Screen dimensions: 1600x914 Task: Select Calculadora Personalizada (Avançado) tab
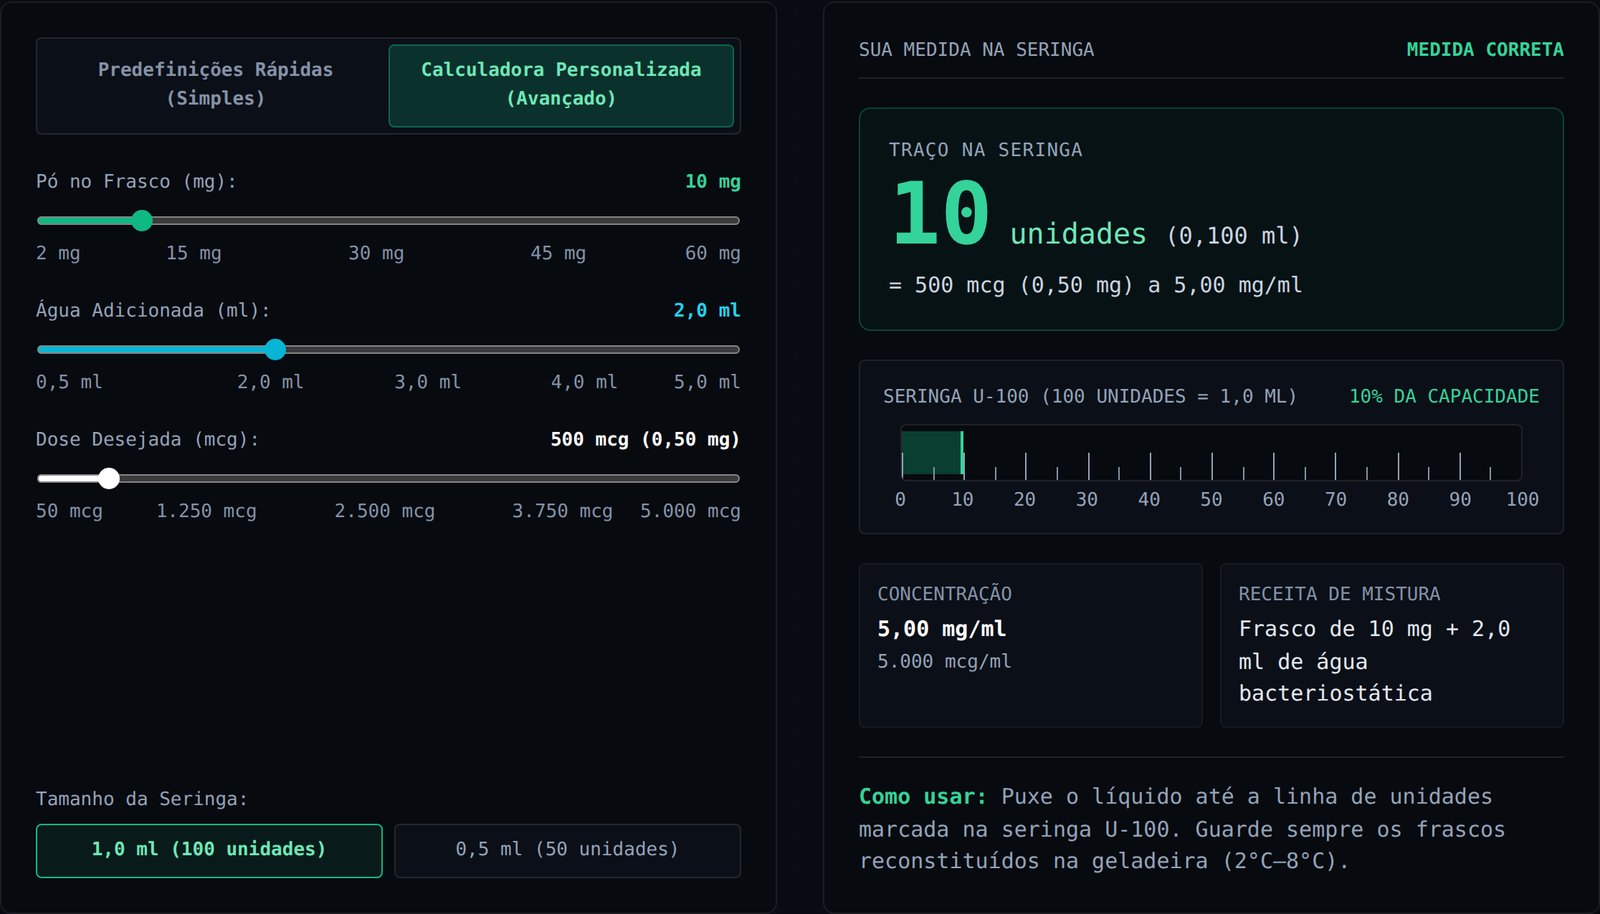[561, 85]
